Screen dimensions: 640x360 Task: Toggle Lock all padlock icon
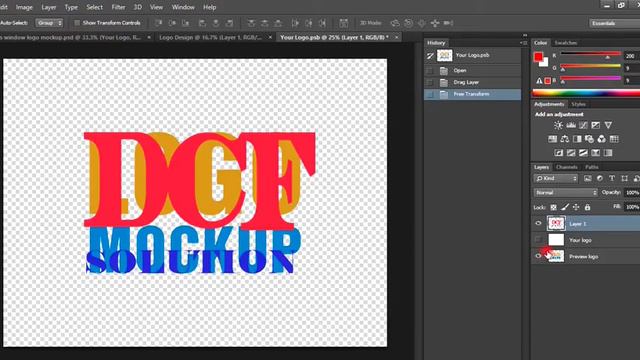point(587,207)
